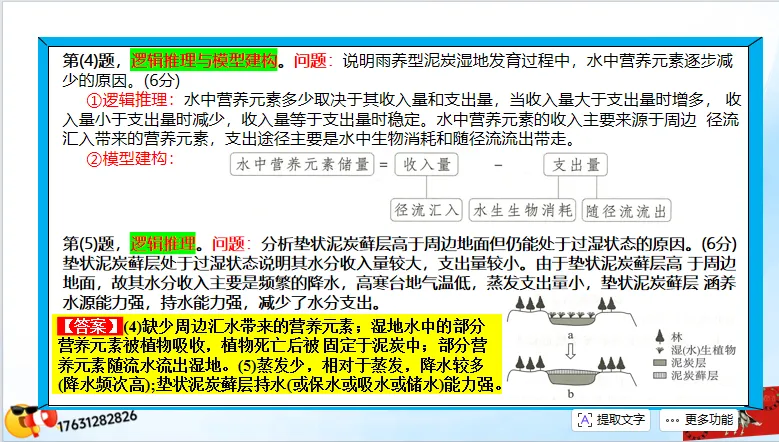
Task: Click the 径流汇入 diagram box
Action: [x=426, y=210]
